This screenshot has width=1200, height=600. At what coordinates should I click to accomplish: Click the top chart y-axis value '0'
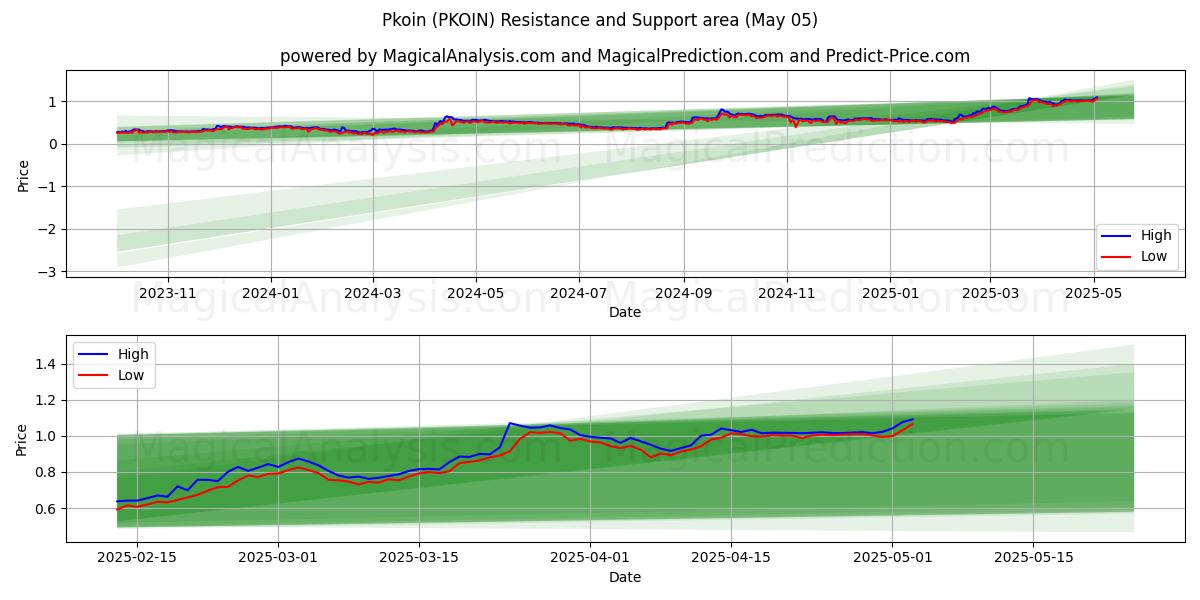pos(55,144)
